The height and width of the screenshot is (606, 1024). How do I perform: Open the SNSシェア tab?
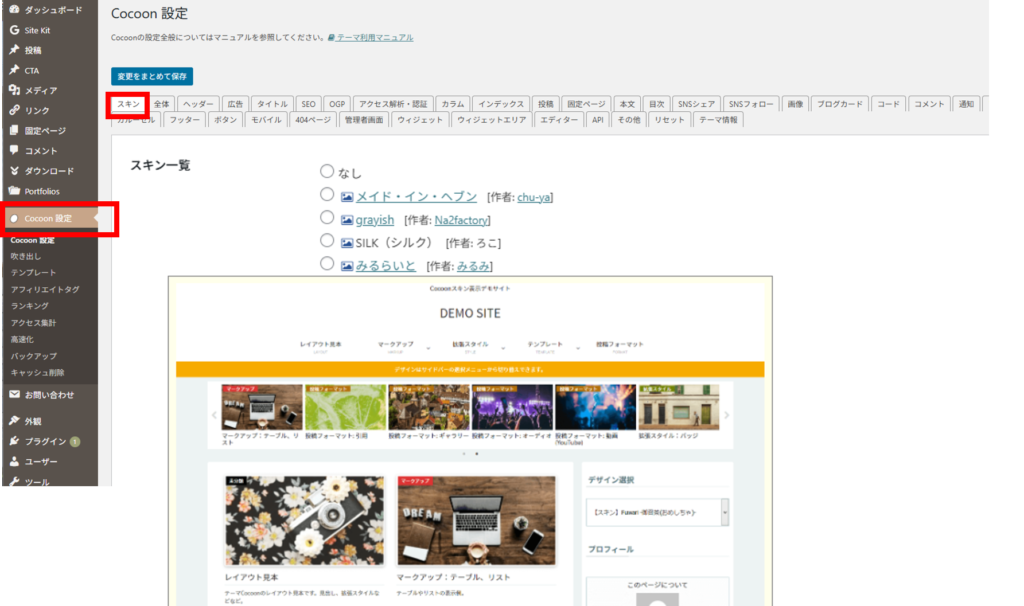click(x=696, y=104)
